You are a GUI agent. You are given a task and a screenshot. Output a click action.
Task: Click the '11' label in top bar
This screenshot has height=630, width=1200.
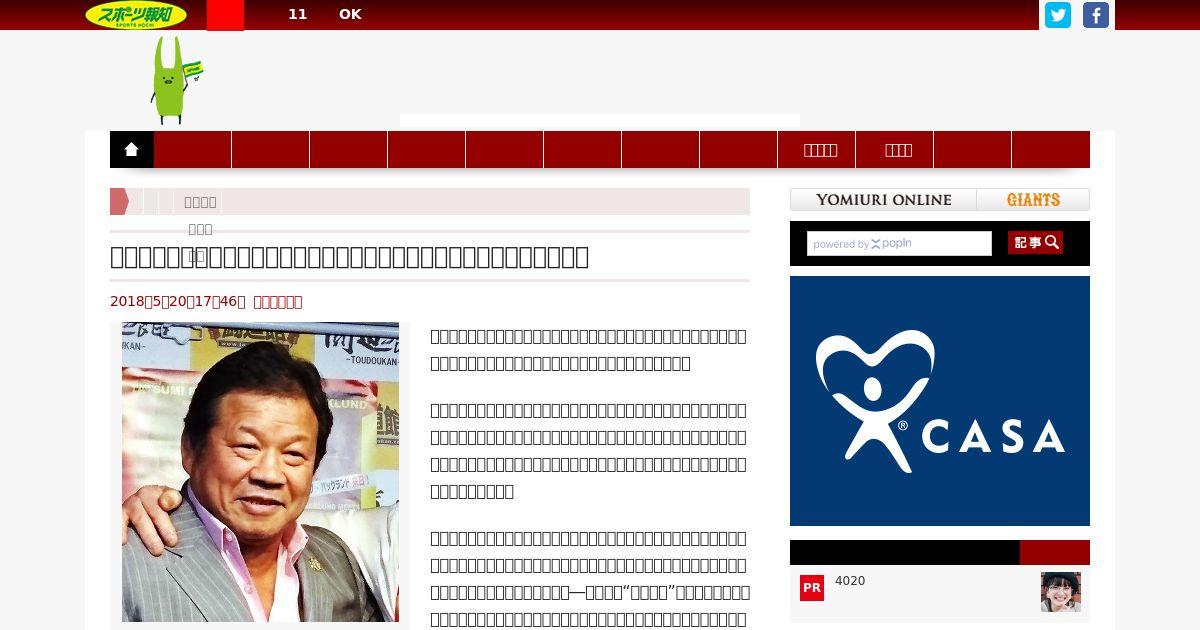297,14
